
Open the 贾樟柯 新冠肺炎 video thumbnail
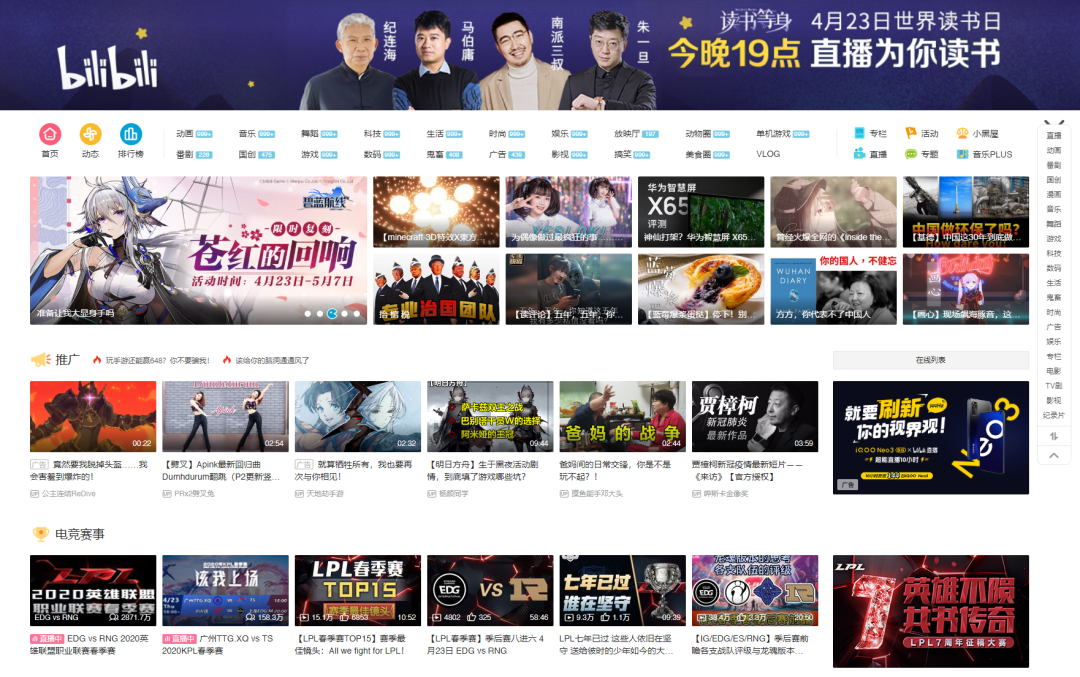755,416
